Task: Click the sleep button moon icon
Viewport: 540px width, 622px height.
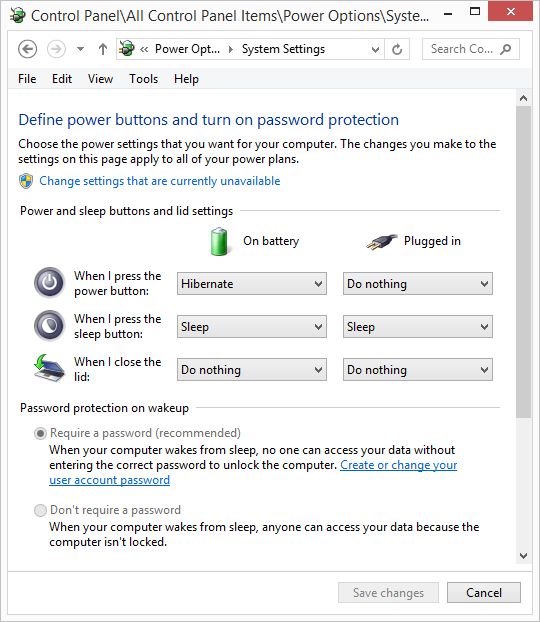Action: click(x=49, y=326)
